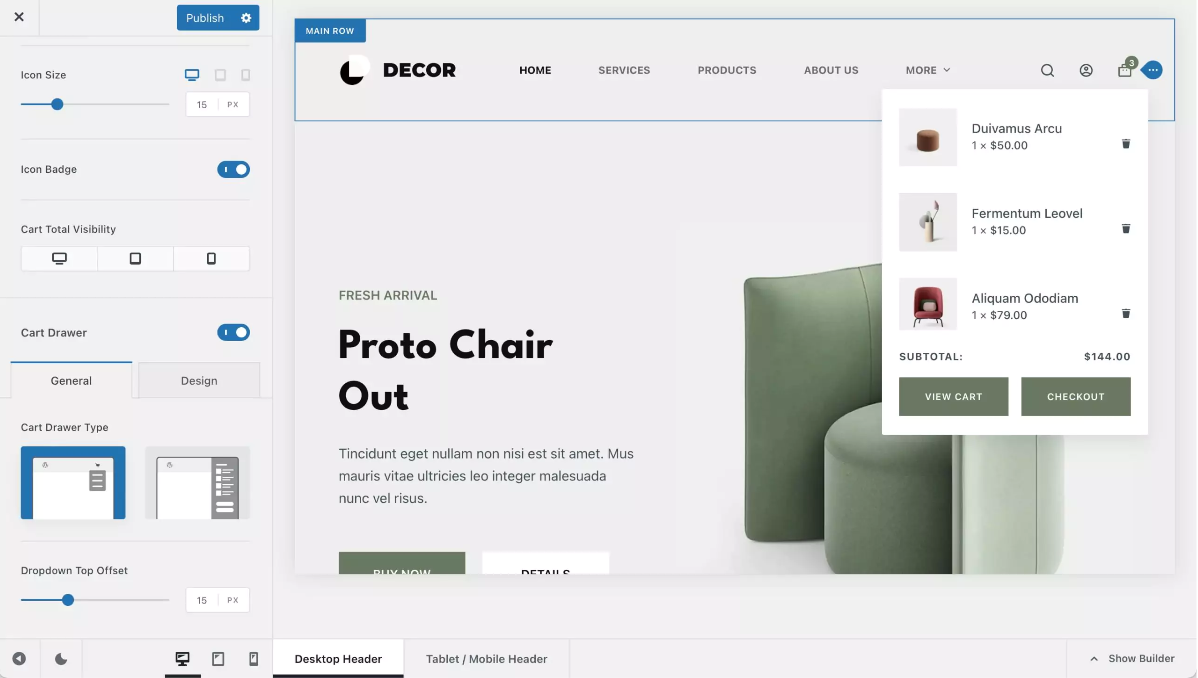1198x678 pixels.
Task: Delete Aliquam Ododiam from cart
Action: coord(1125,313)
